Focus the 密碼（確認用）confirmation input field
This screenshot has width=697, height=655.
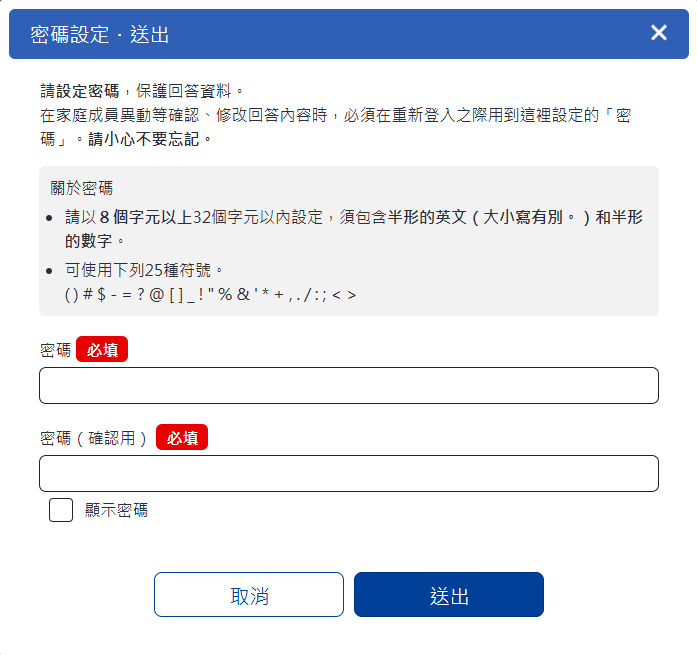coord(348,473)
